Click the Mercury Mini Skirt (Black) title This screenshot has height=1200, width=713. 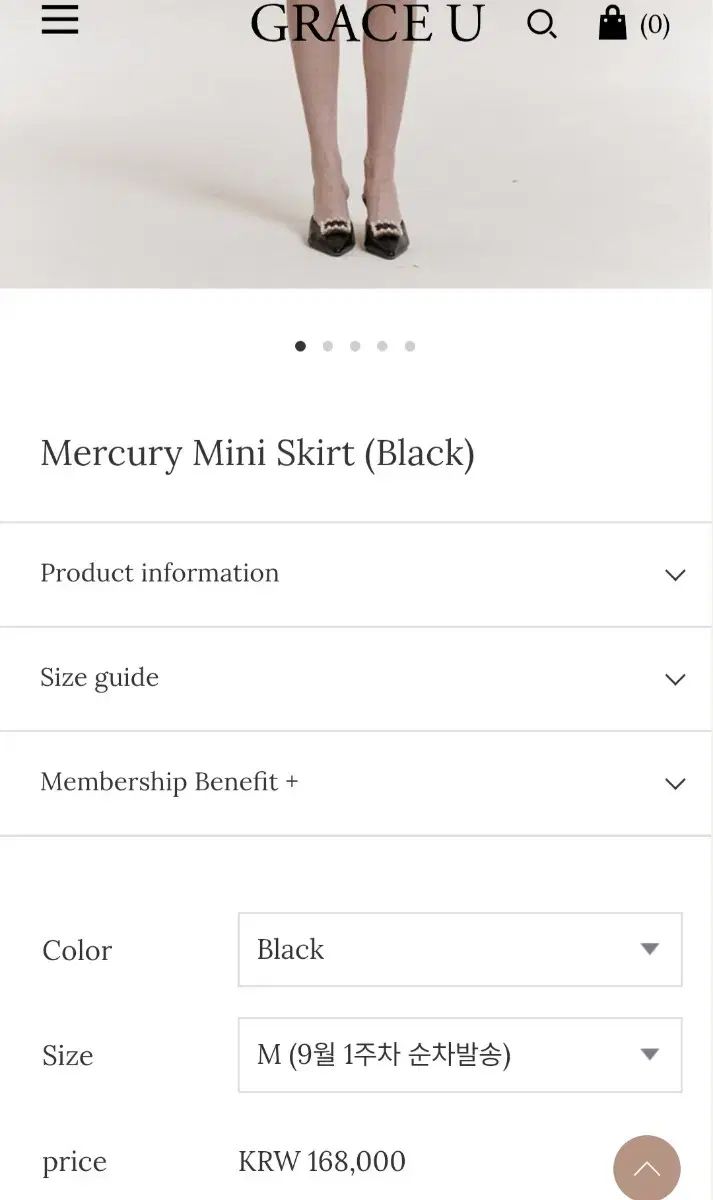[257, 454]
